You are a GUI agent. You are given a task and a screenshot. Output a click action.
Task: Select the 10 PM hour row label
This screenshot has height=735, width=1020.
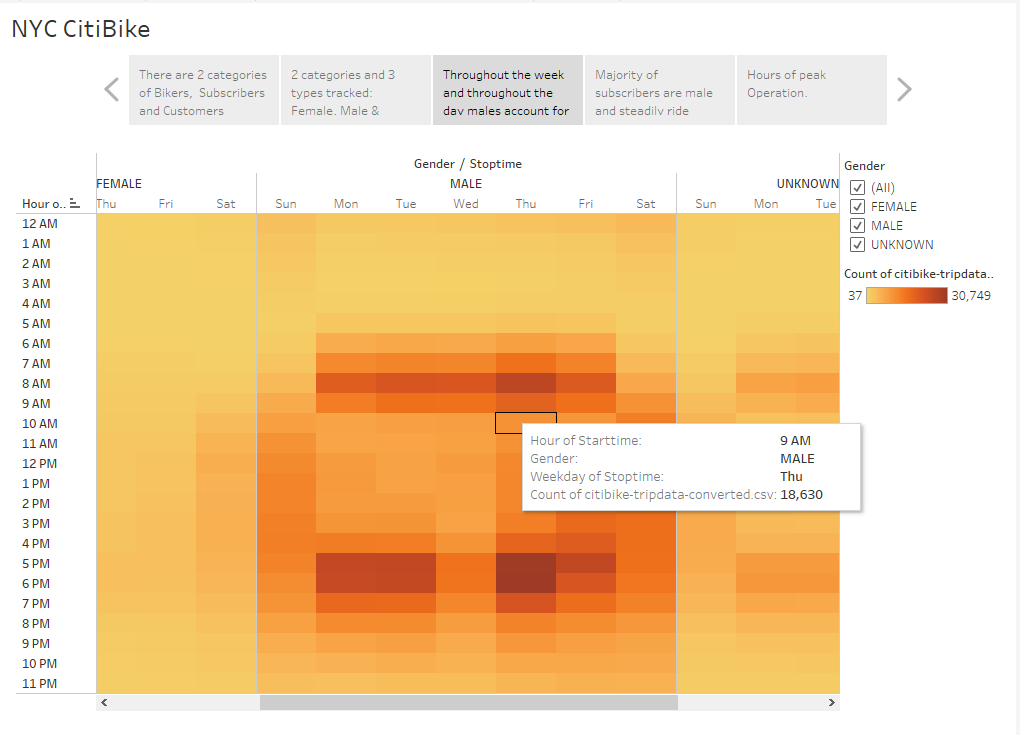pyautogui.click(x=39, y=664)
